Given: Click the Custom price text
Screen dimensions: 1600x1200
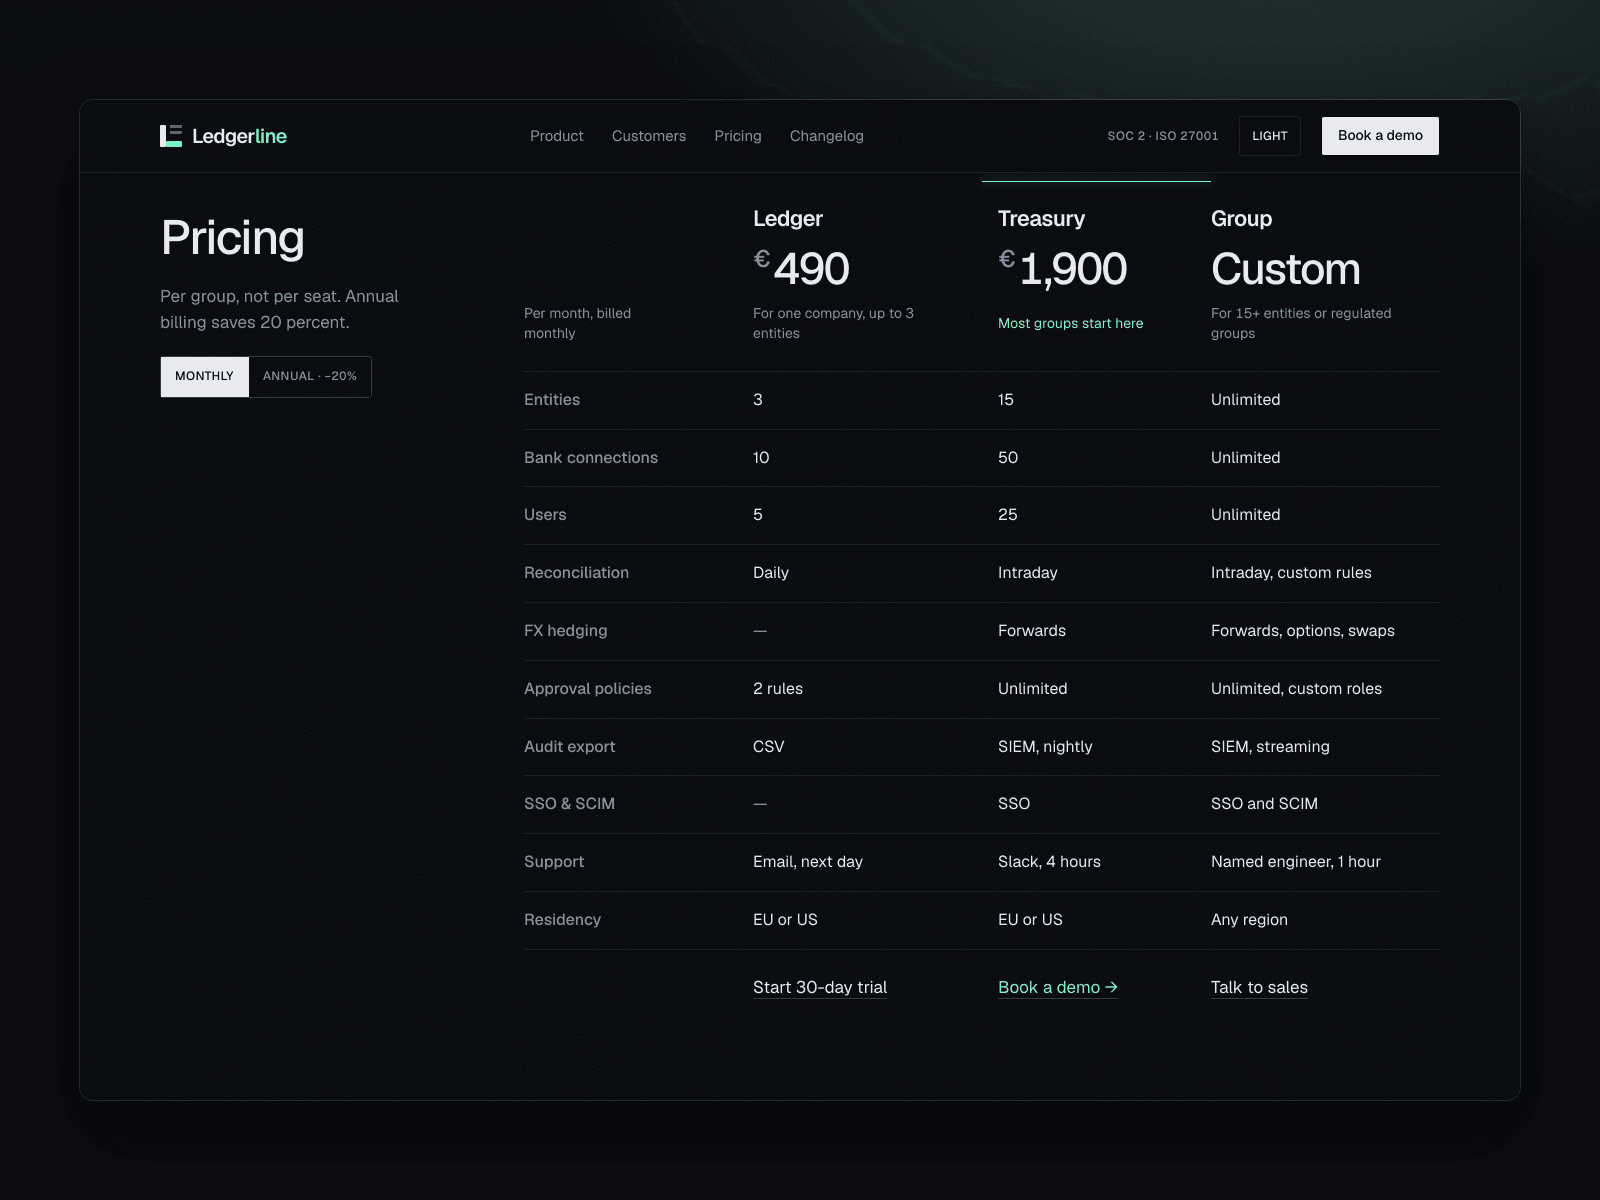Looking at the screenshot, I should [x=1285, y=269].
